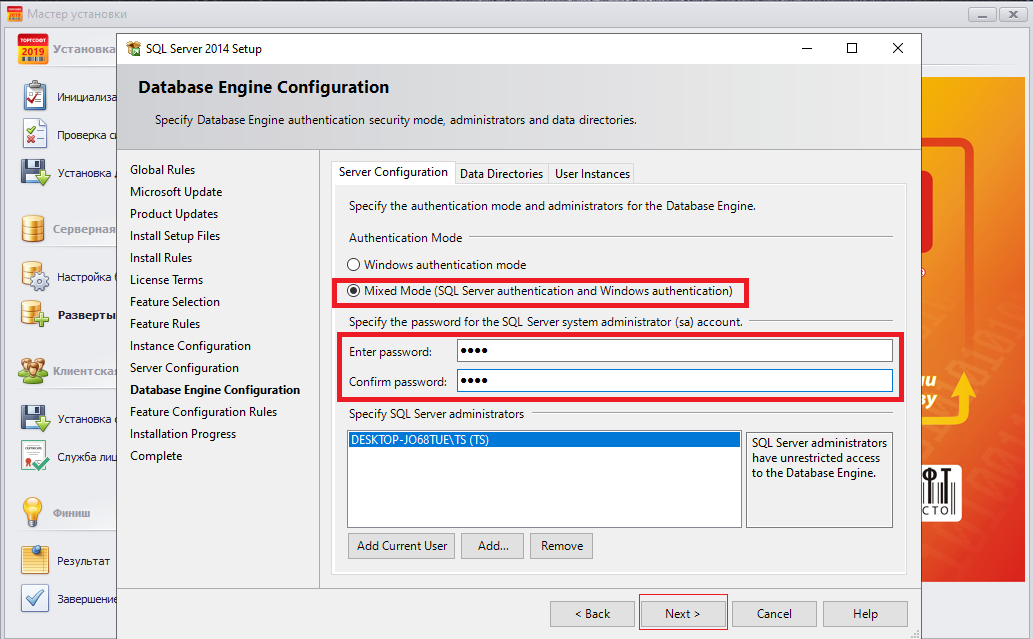This screenshot has width=1033, height=639.
Task: Click the database plus icon beside Развертывание
Action: click(x=35, y=314)
